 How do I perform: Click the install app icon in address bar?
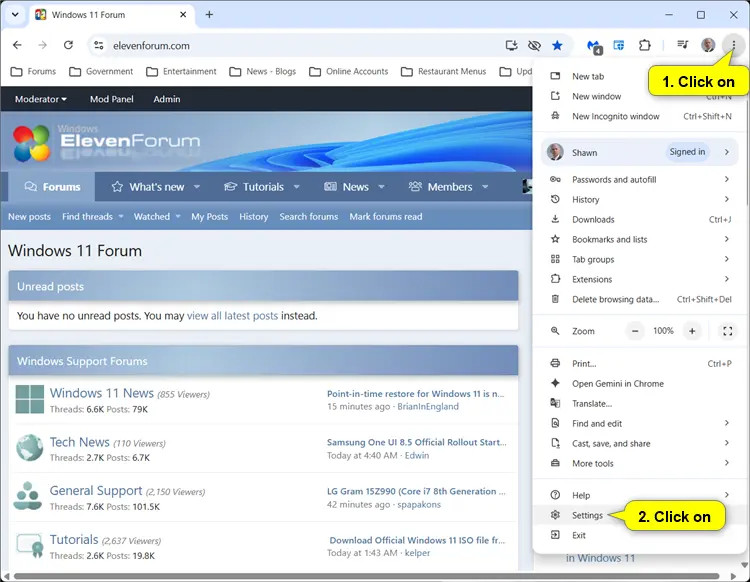point(511,45)
